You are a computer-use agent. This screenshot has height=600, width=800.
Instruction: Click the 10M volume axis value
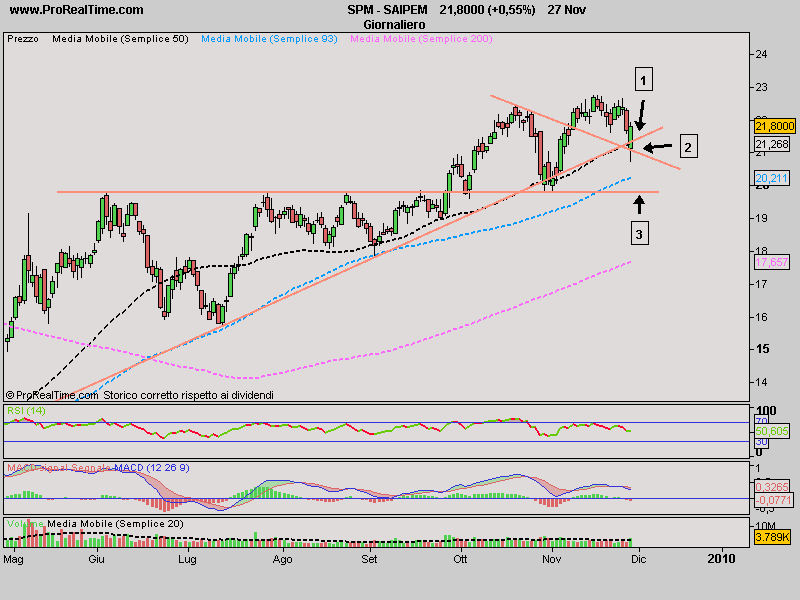(765, 526)
